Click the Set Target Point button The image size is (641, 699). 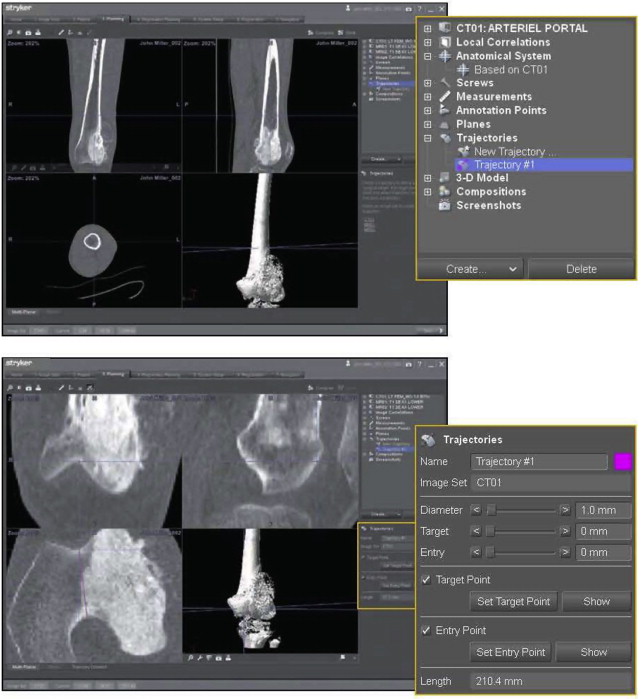tap(512, 602)
